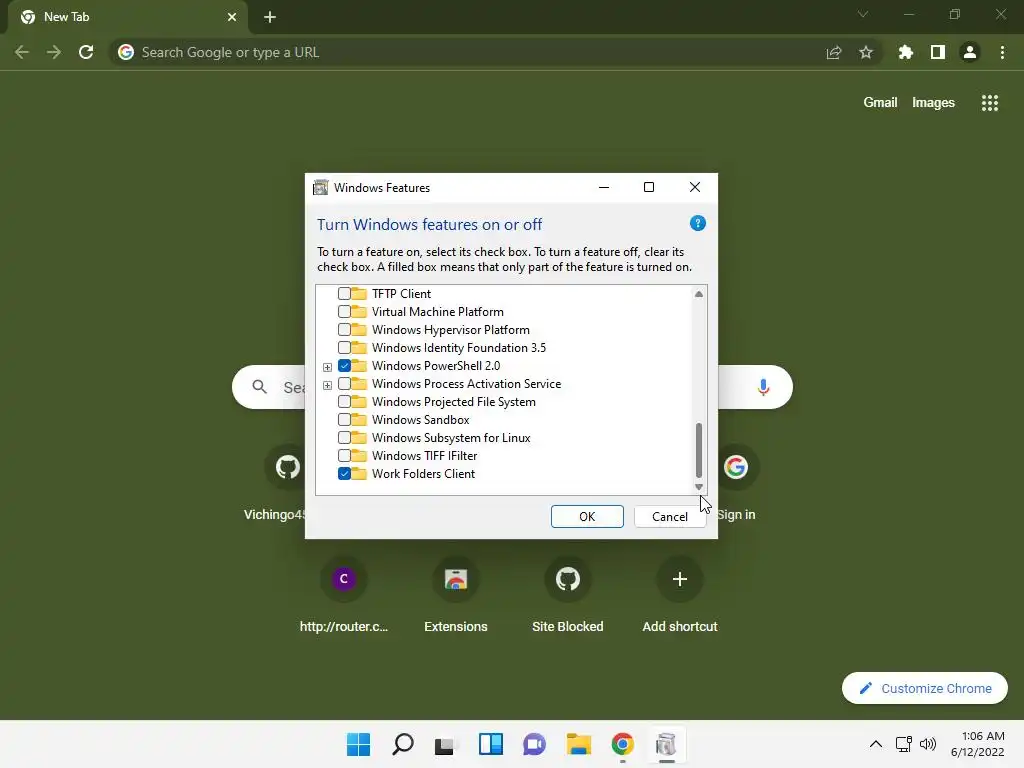Check the Windows Sandbox feature
Screen dimensions: 1024x768
pos(344,420)
